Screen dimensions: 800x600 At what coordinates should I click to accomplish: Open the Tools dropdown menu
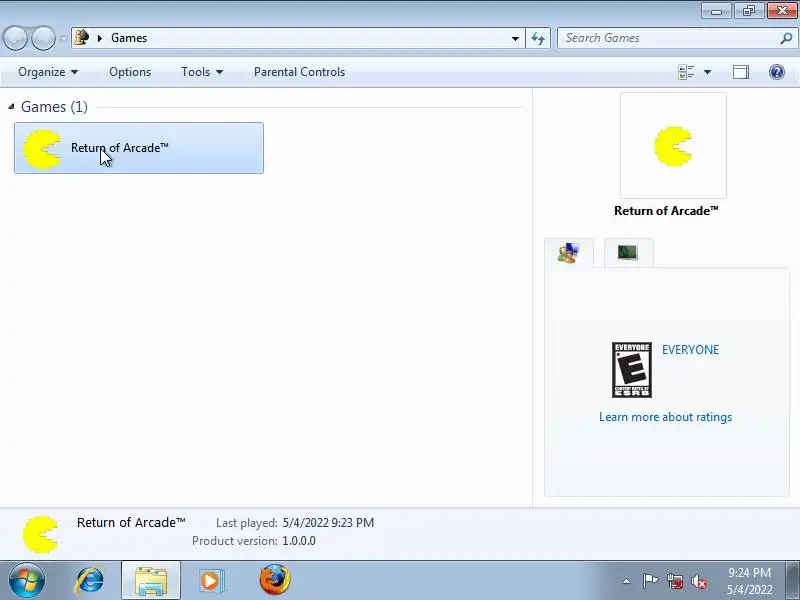202,72
